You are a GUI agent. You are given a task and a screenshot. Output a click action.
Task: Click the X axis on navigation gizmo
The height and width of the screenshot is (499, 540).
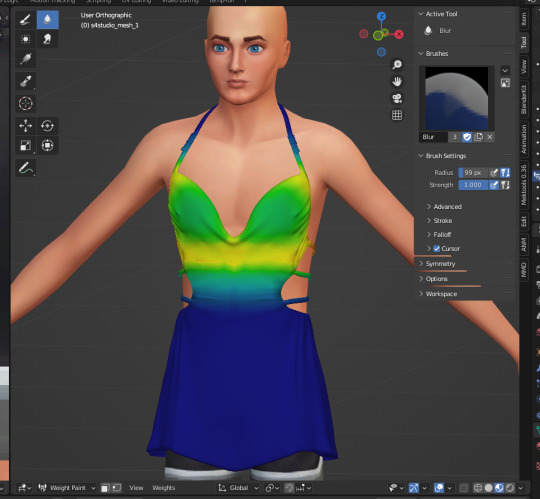pyautogui.click(x=399, y=34)
